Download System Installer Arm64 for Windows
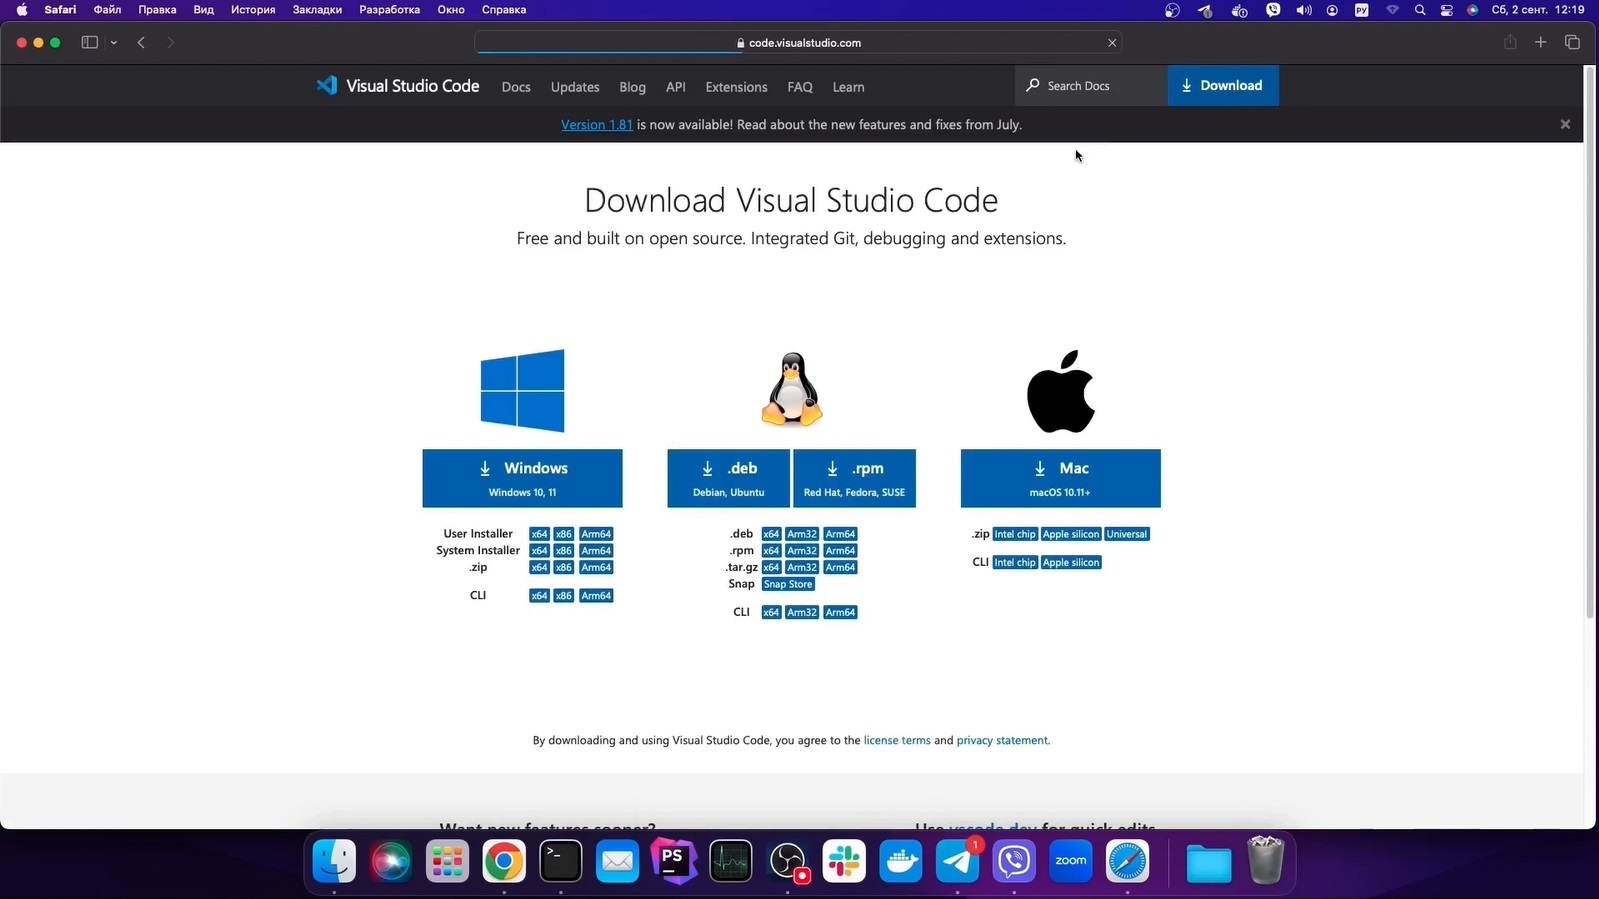This screenshot has width=1599, height=899. (x=596, y=551)
